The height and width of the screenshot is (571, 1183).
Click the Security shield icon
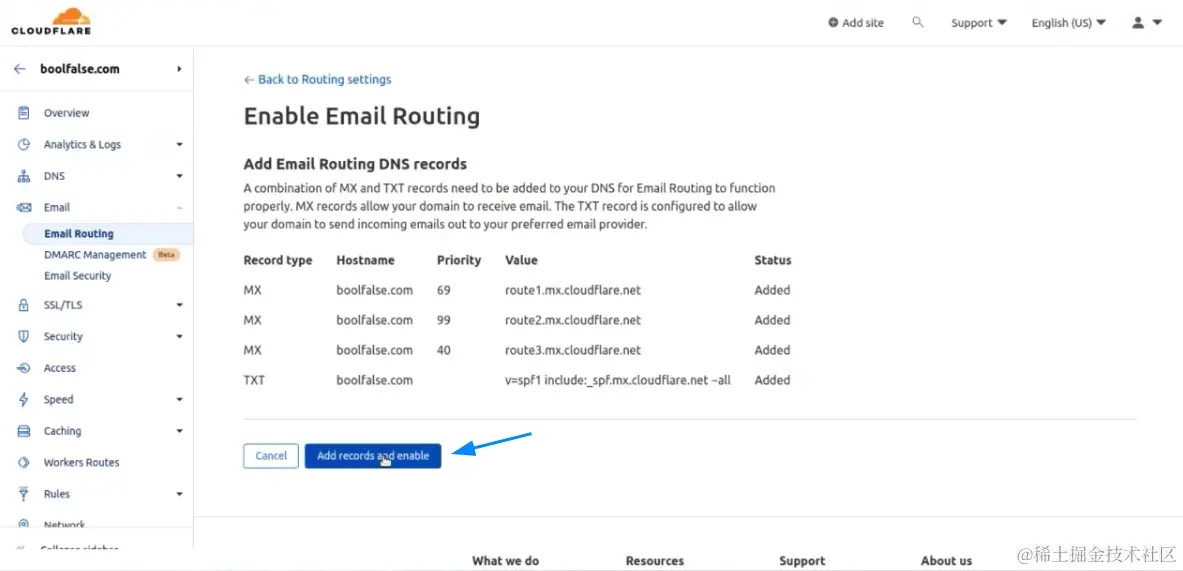point(23,336)
